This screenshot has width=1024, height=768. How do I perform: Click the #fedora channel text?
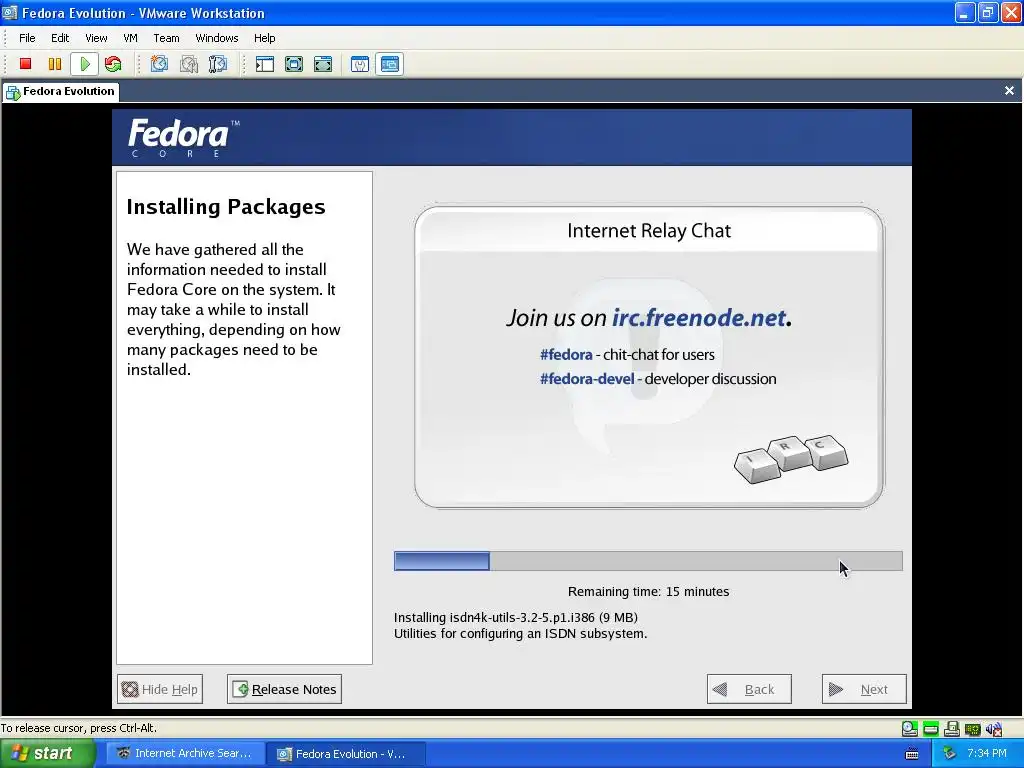[x=566, y=355]
